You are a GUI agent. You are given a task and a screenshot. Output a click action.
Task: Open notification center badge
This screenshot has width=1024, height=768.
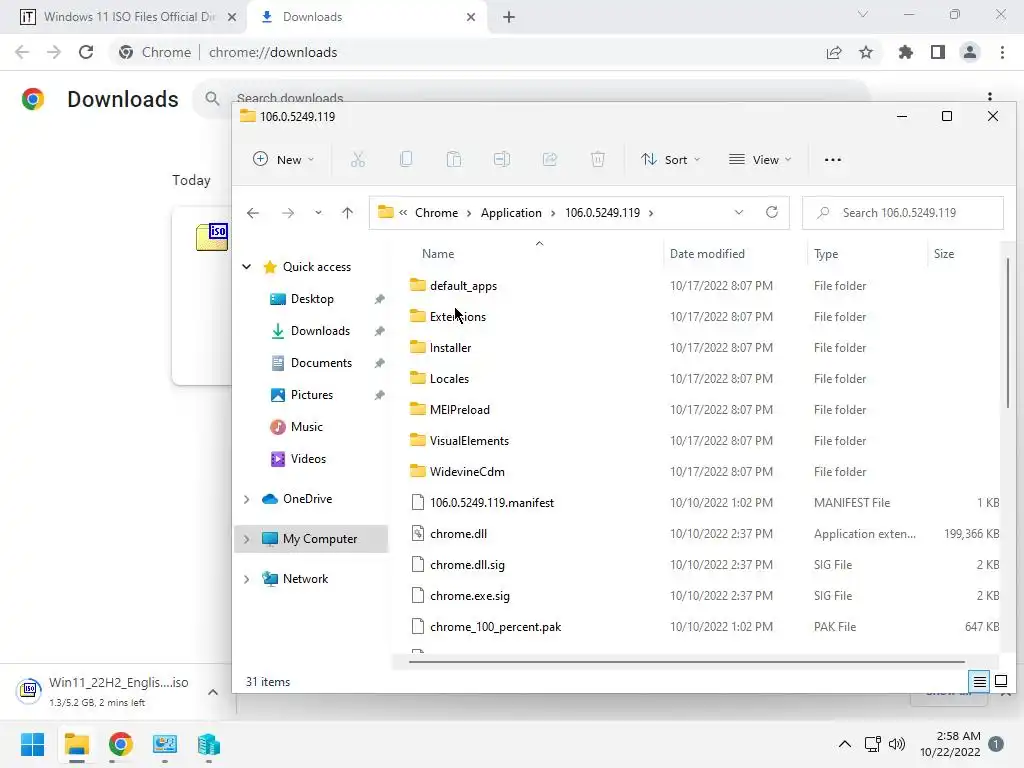[x=996, y=744]
